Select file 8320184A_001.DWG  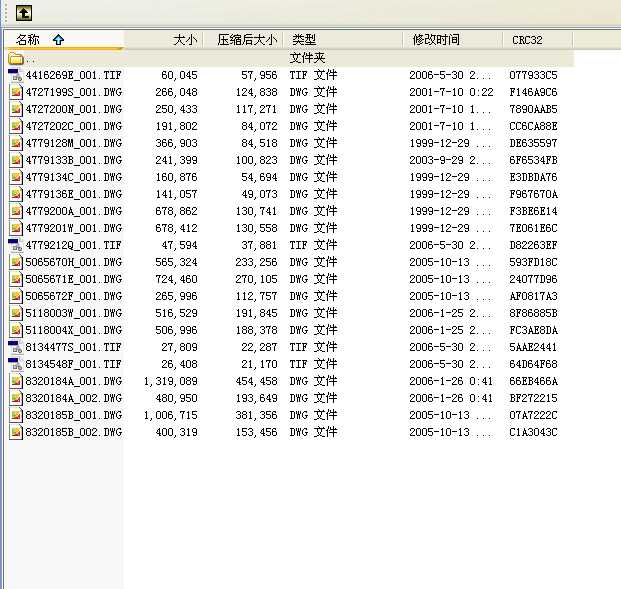tap(74, 381)
